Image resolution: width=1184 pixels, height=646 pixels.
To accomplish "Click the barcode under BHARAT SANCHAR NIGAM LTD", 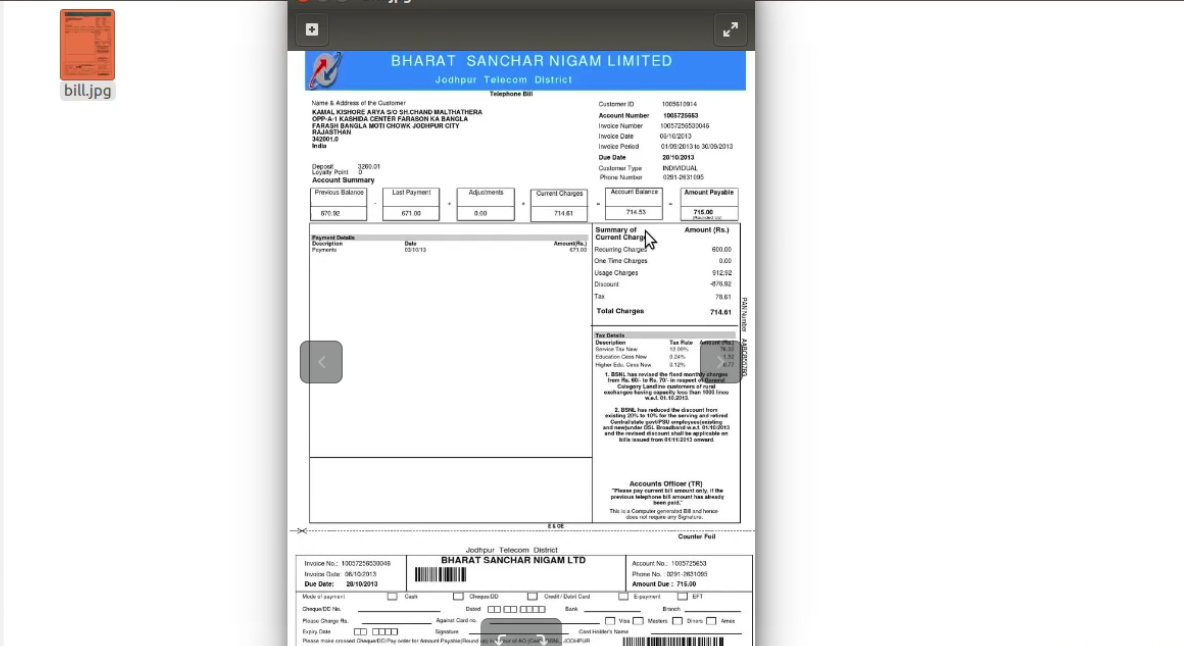I will tap(440, 575).
